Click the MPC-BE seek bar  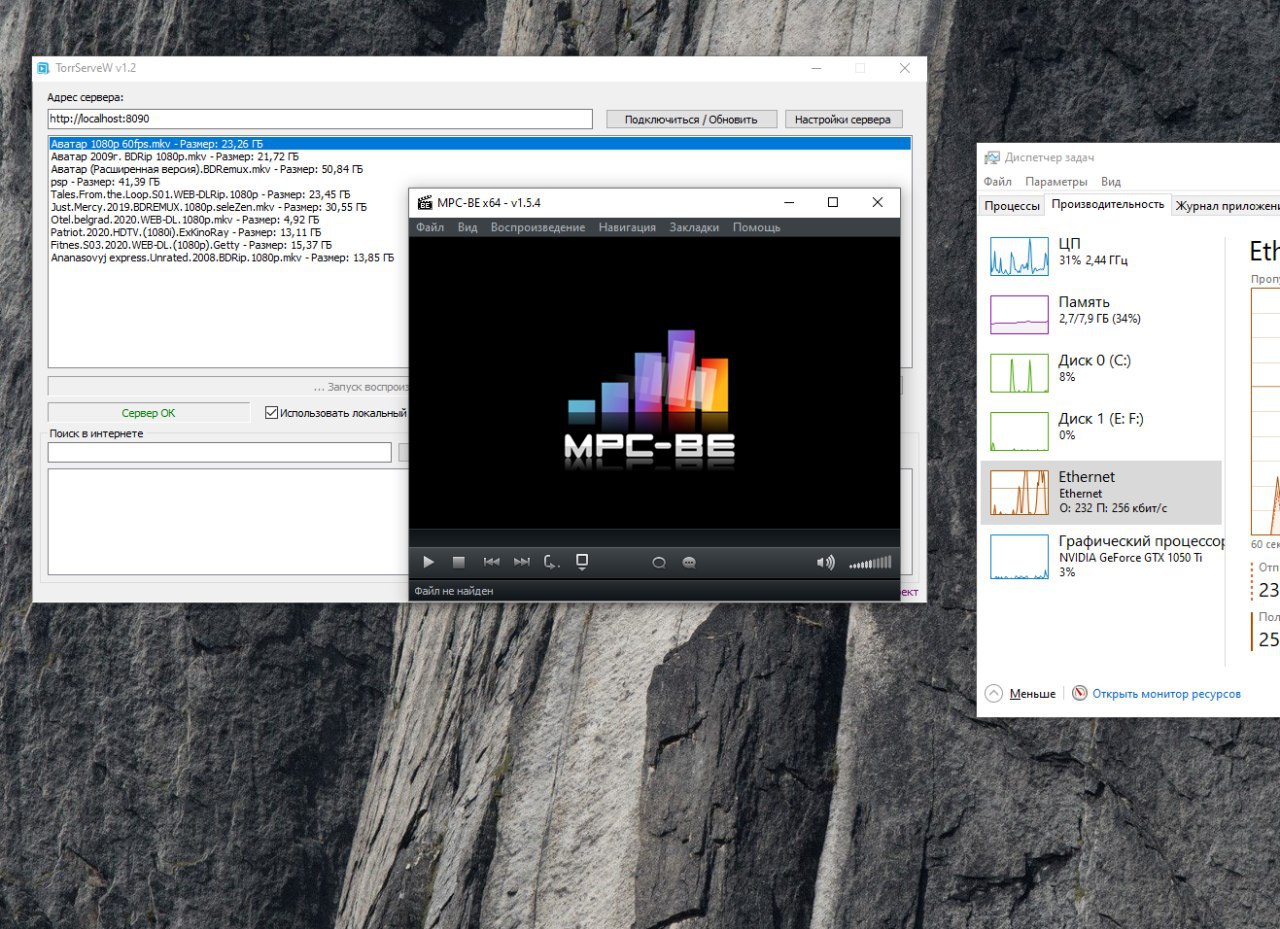(x=654, y=538)
